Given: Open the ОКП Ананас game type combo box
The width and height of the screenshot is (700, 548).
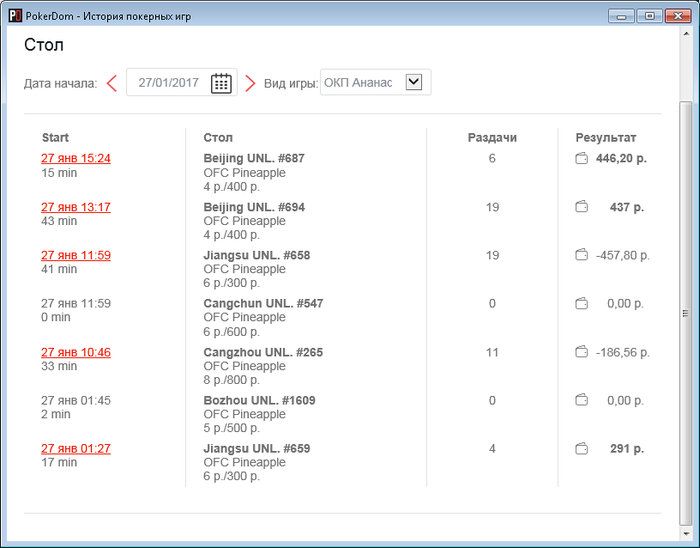Looking at the screenshot, I should click(375, 82).
